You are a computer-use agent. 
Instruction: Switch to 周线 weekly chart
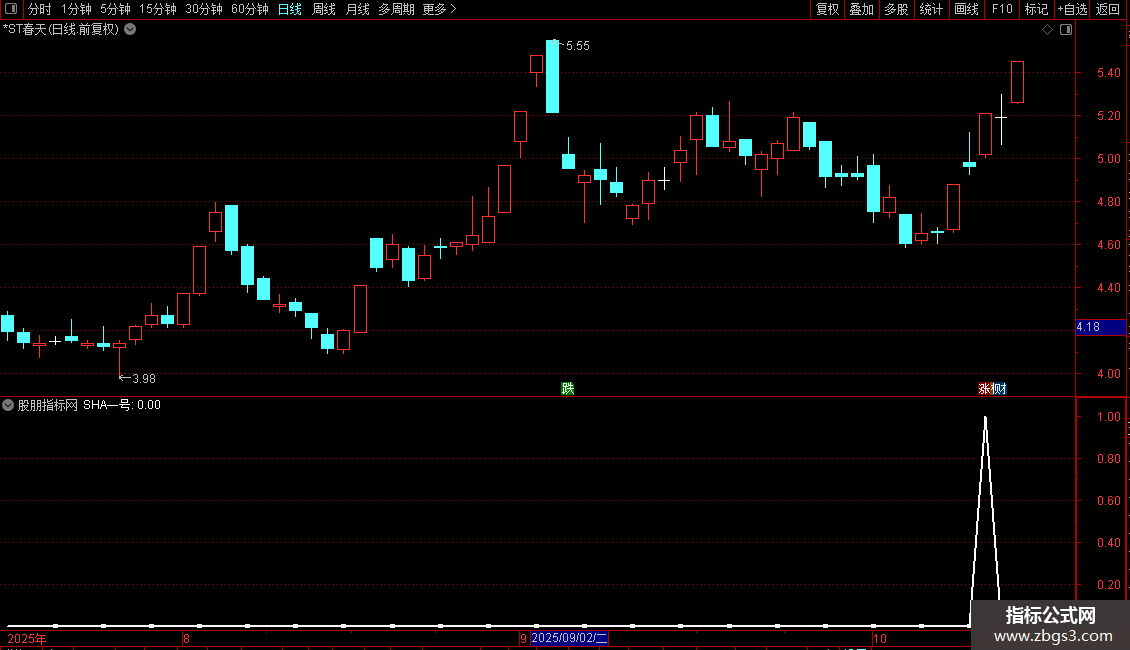(x=324, y=9)
